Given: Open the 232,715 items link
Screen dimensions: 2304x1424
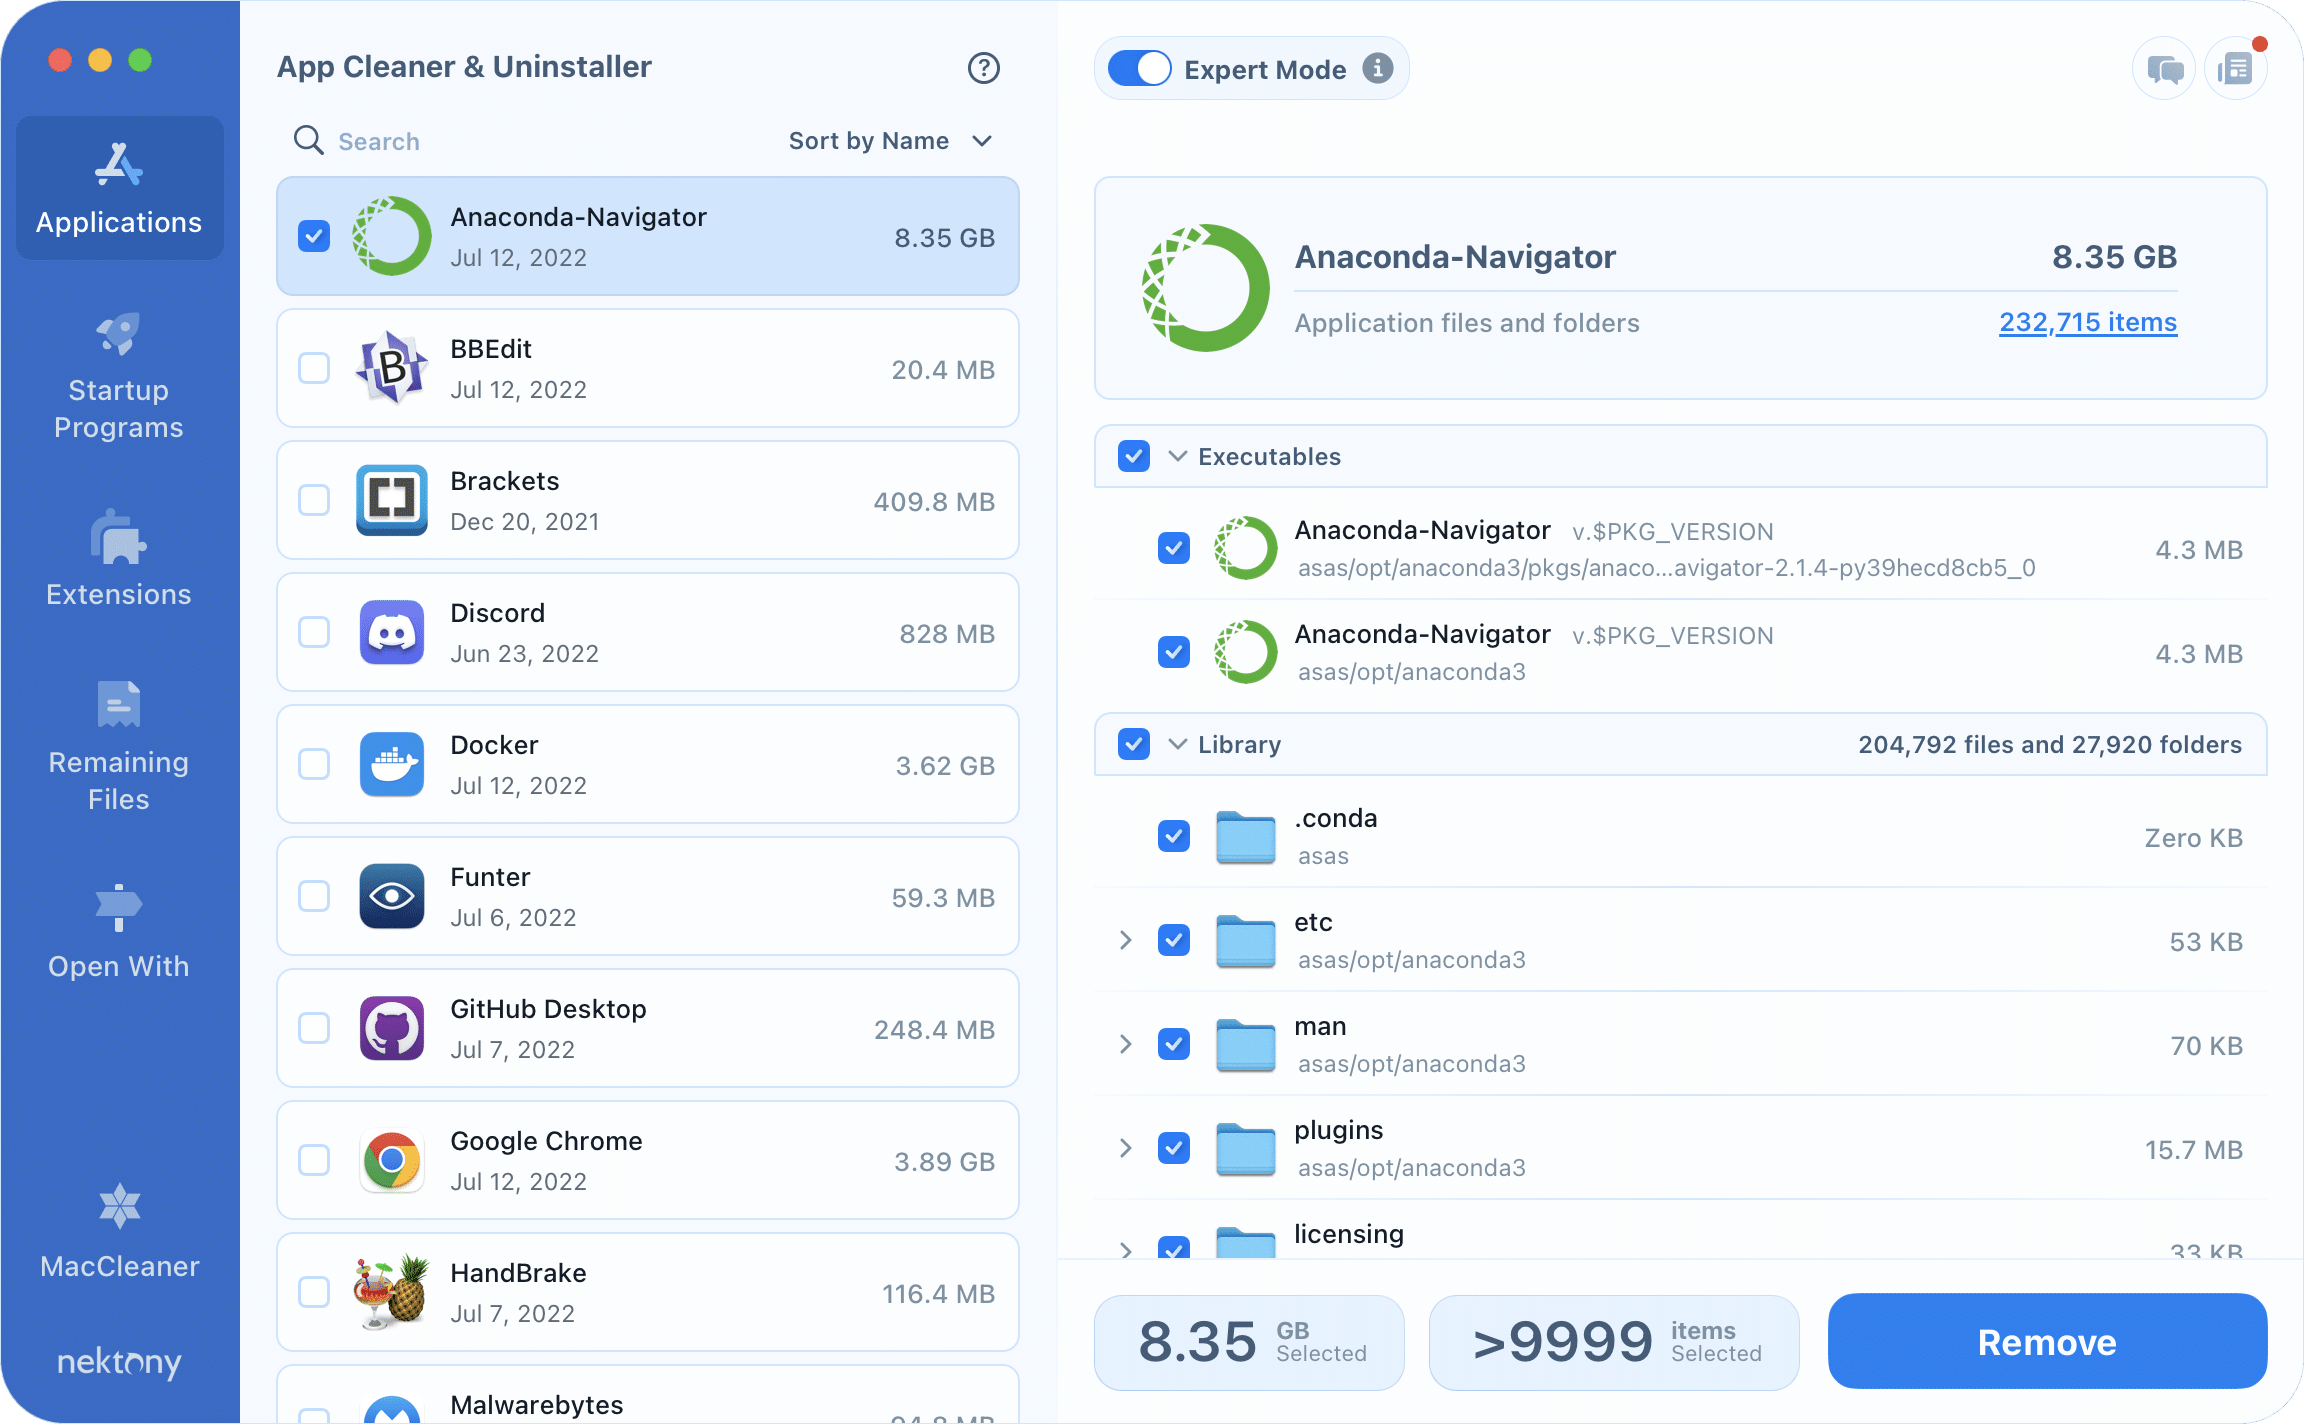Looking at the screenshot, I should (x=2088, y=322).
